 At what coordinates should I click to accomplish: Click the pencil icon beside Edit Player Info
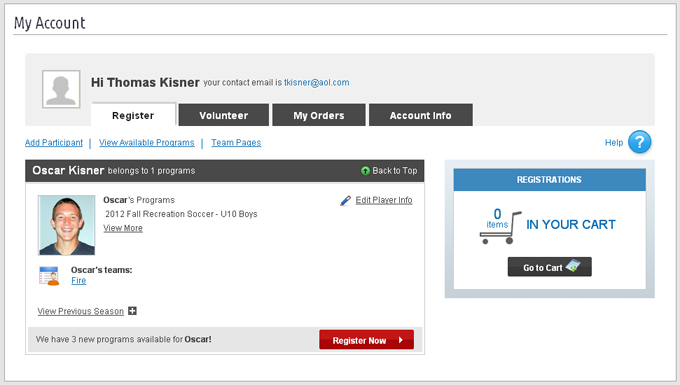coord(346,200)
